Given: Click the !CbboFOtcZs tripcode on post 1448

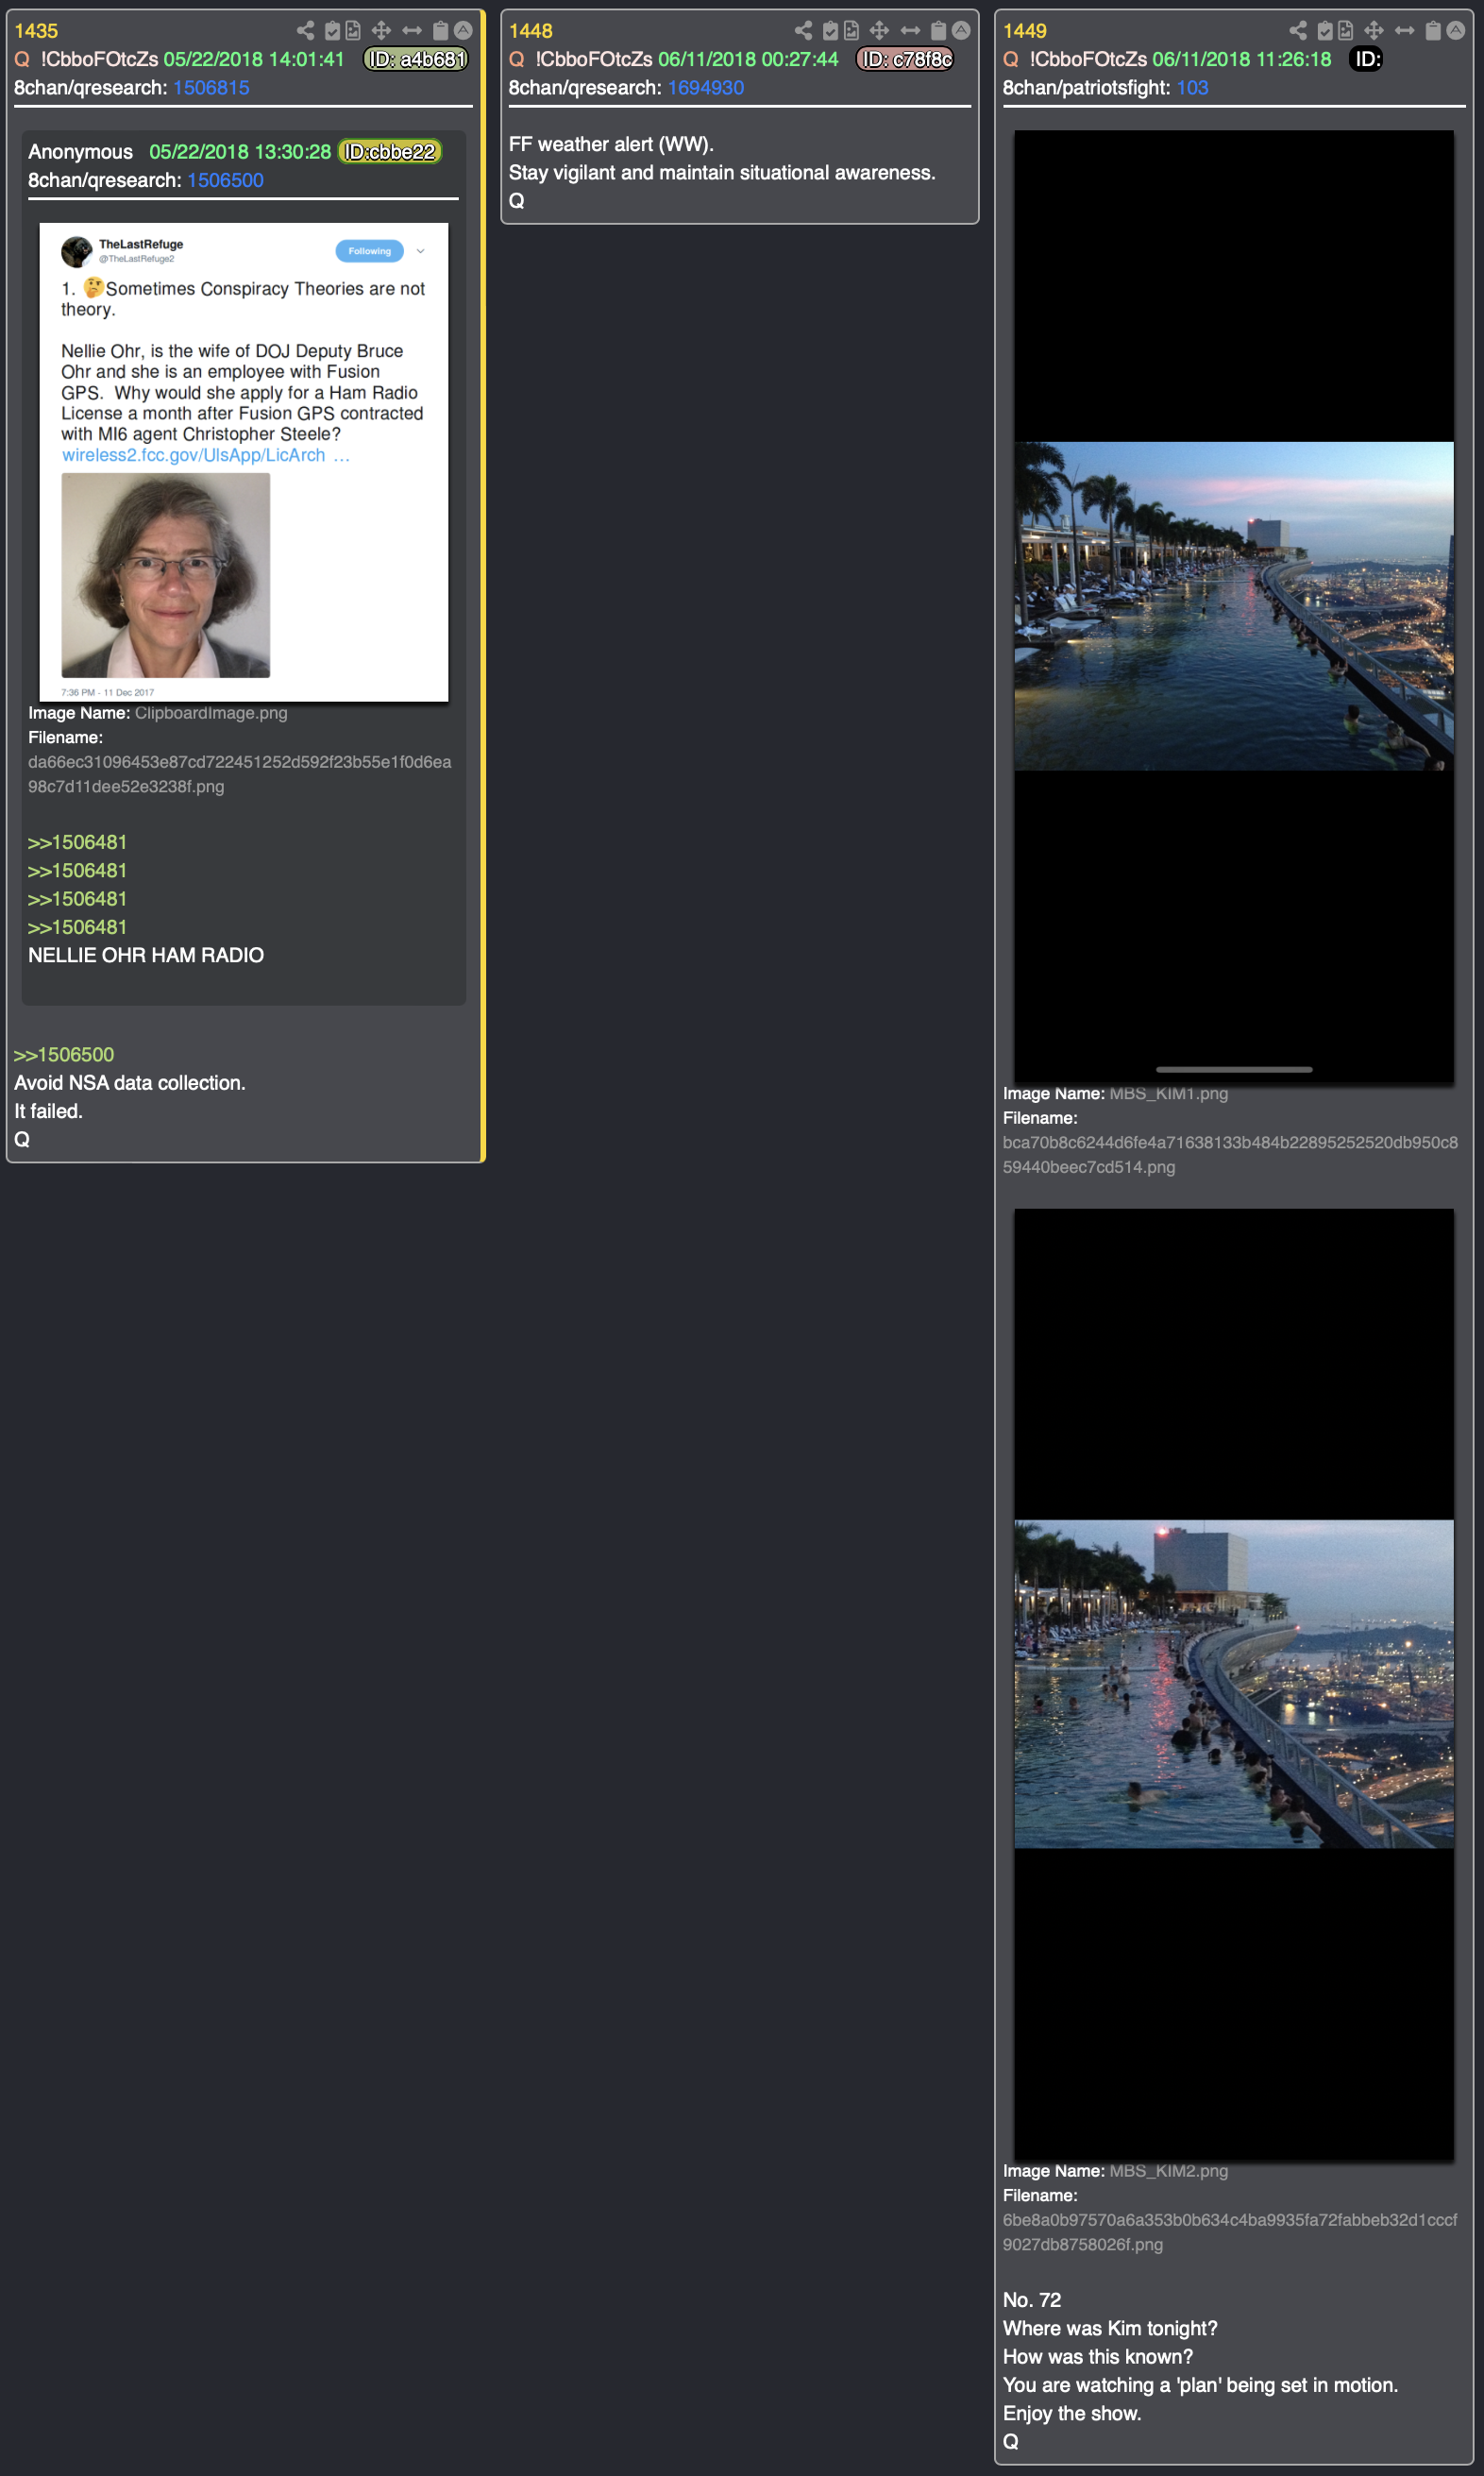Looking at the screenshot, I should [594, 60].
